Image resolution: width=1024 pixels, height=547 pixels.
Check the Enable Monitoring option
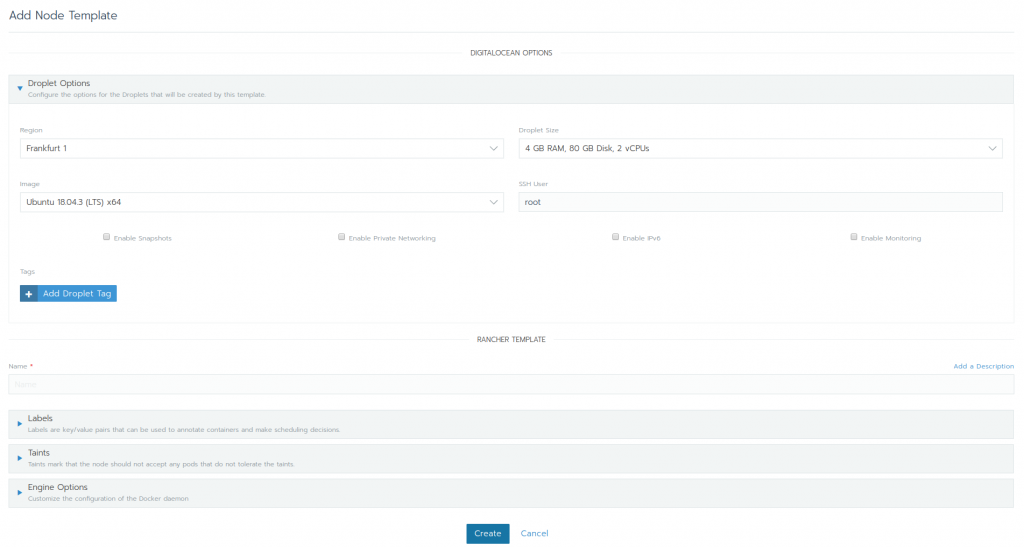tap(854, 237)
